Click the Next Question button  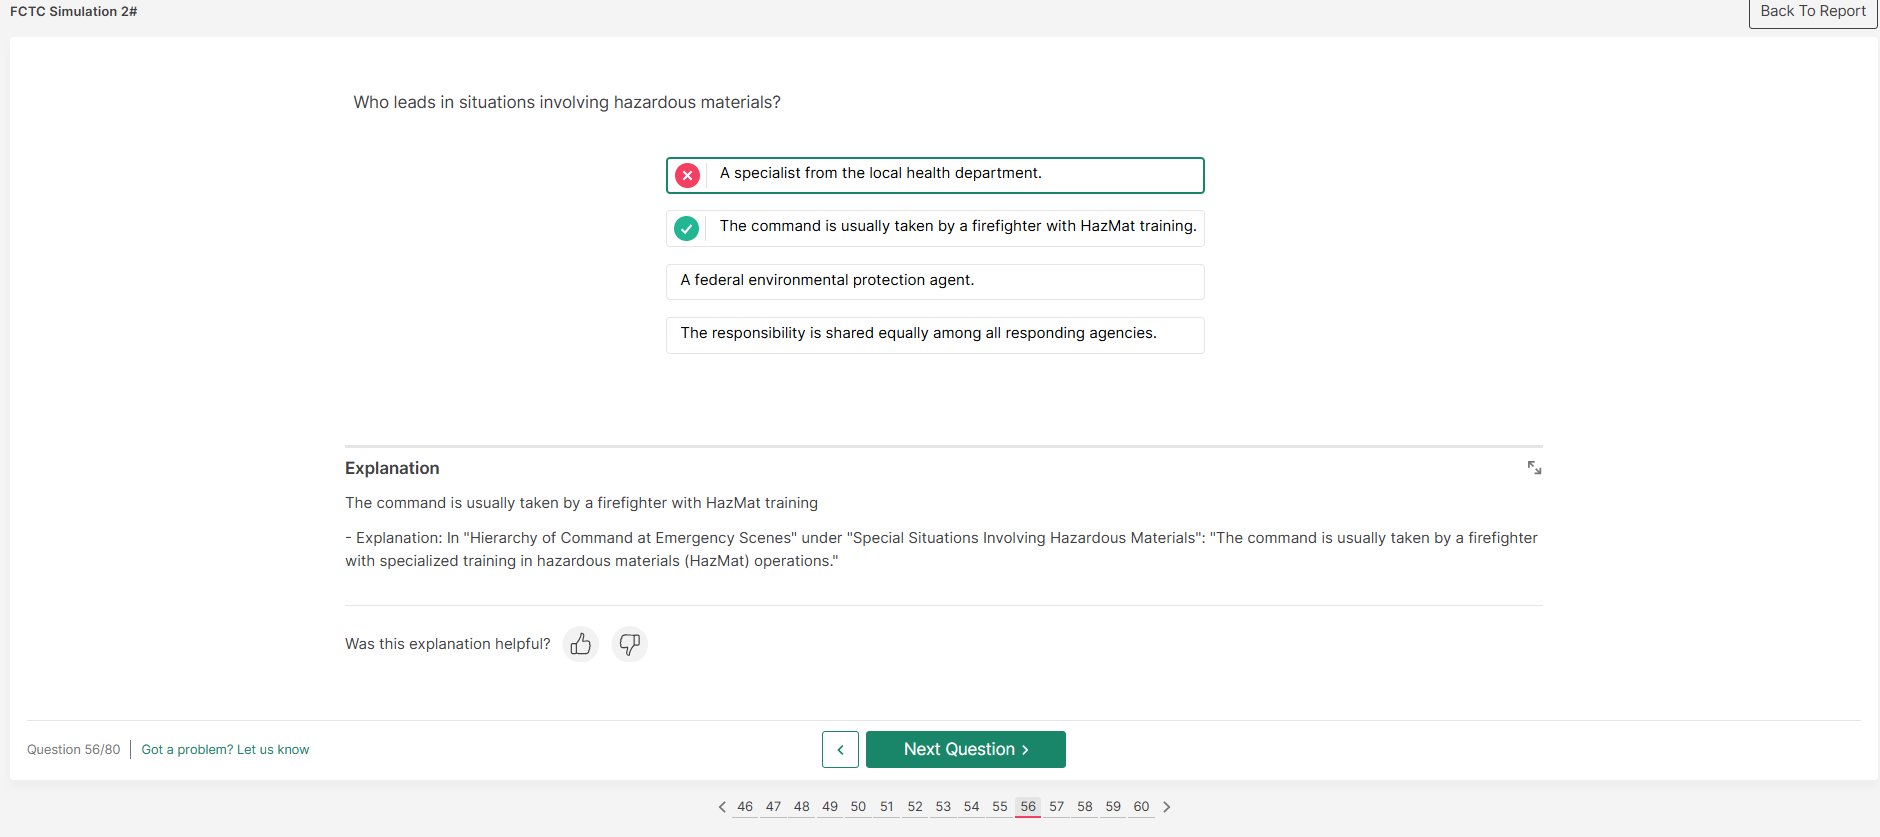coord(965,749)
